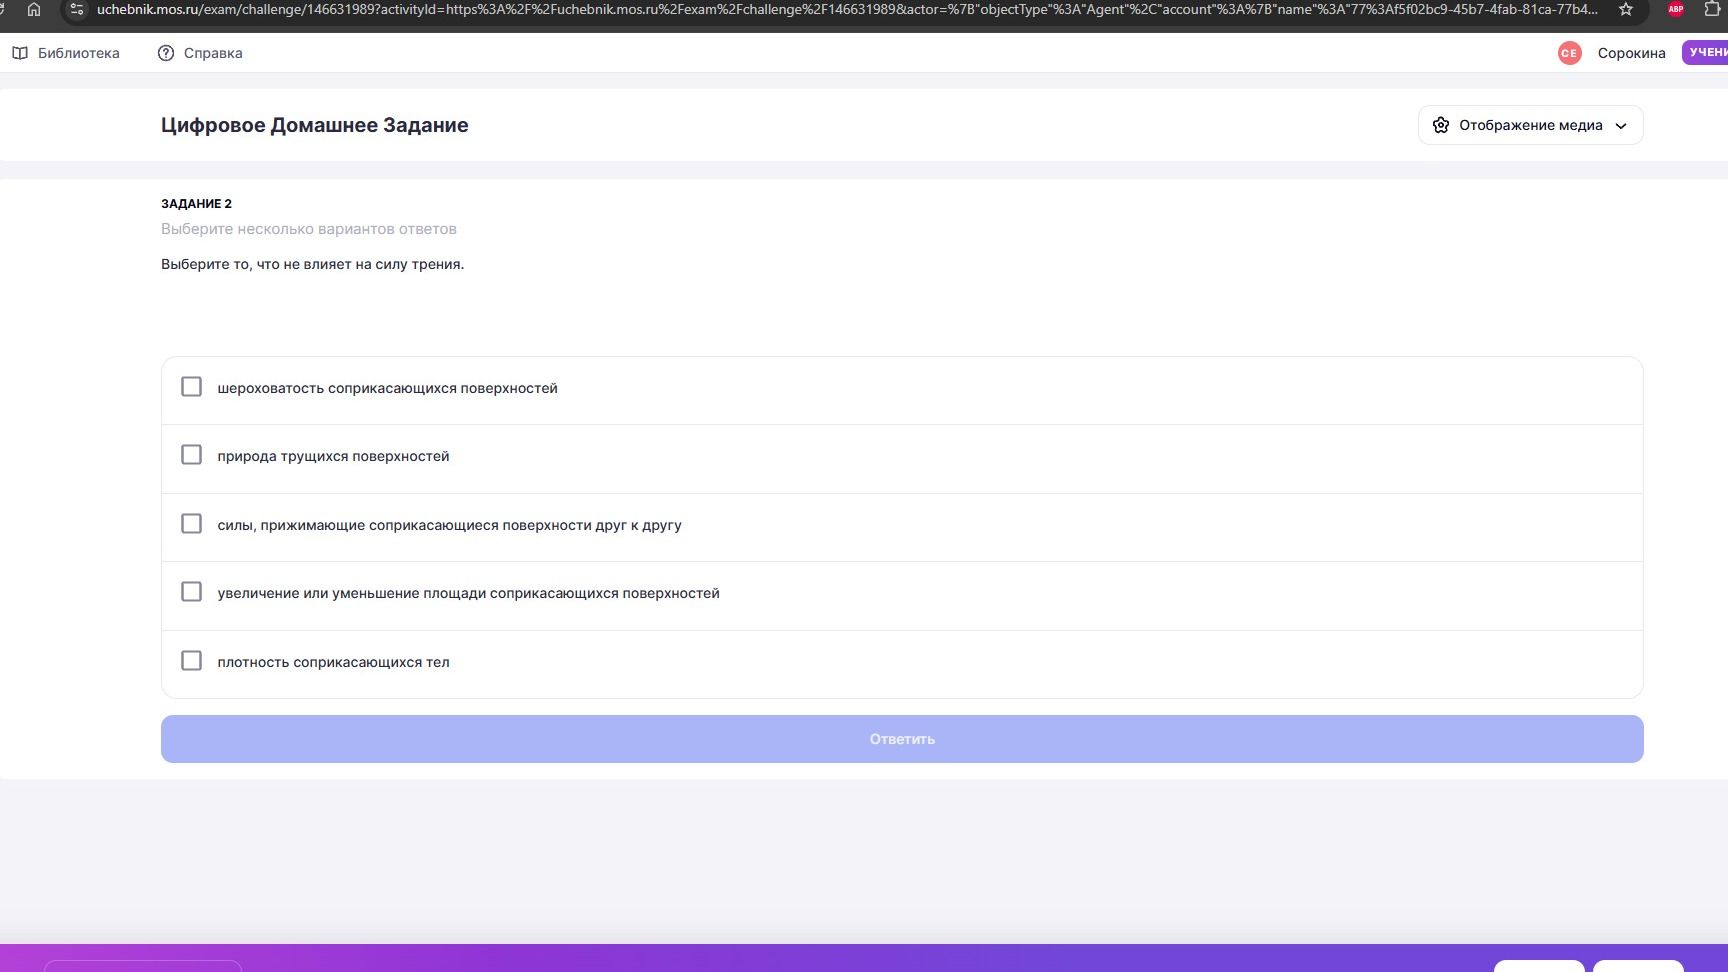Click the Сорокина user name
This screenshot has height=972, width=1728.
pyautogui.click(x=1631, y=53)
